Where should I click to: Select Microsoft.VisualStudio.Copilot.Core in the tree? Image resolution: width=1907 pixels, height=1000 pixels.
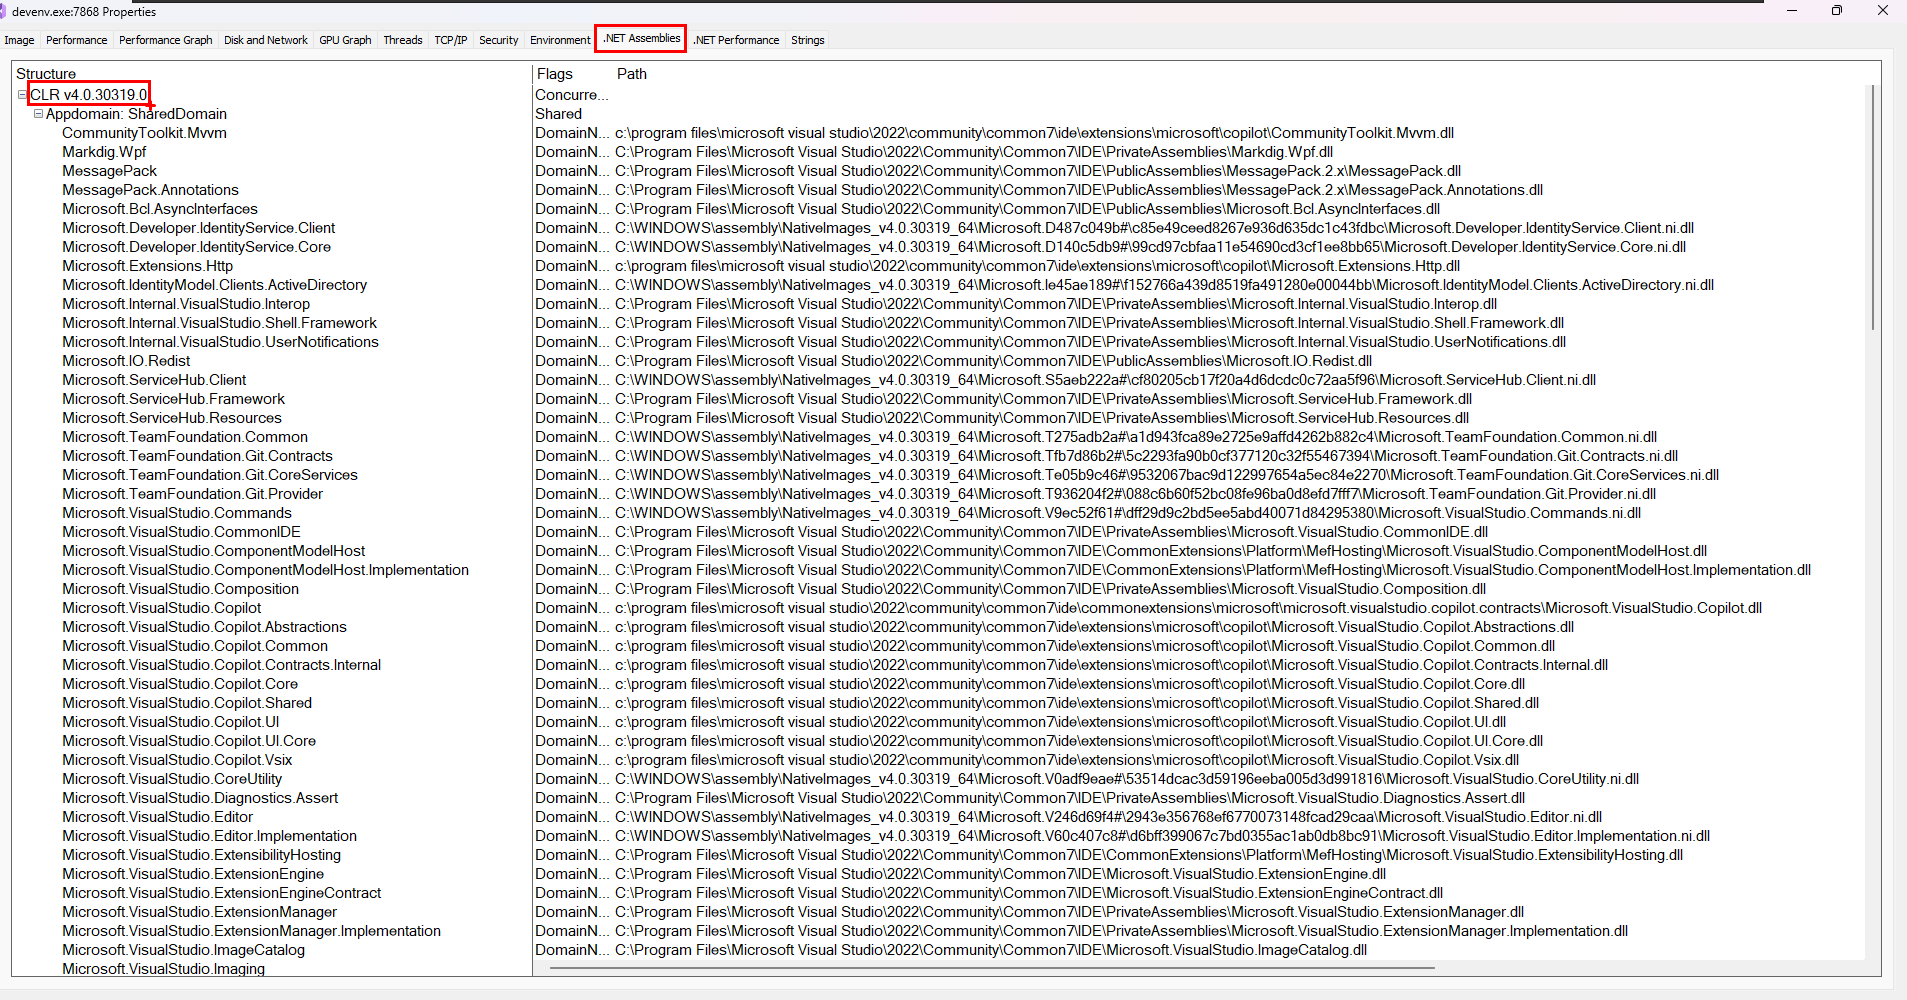[x=180, y=684]
